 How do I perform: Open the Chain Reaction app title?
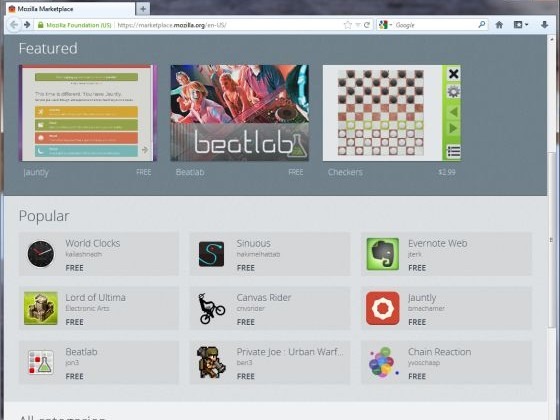coord(439,352)
